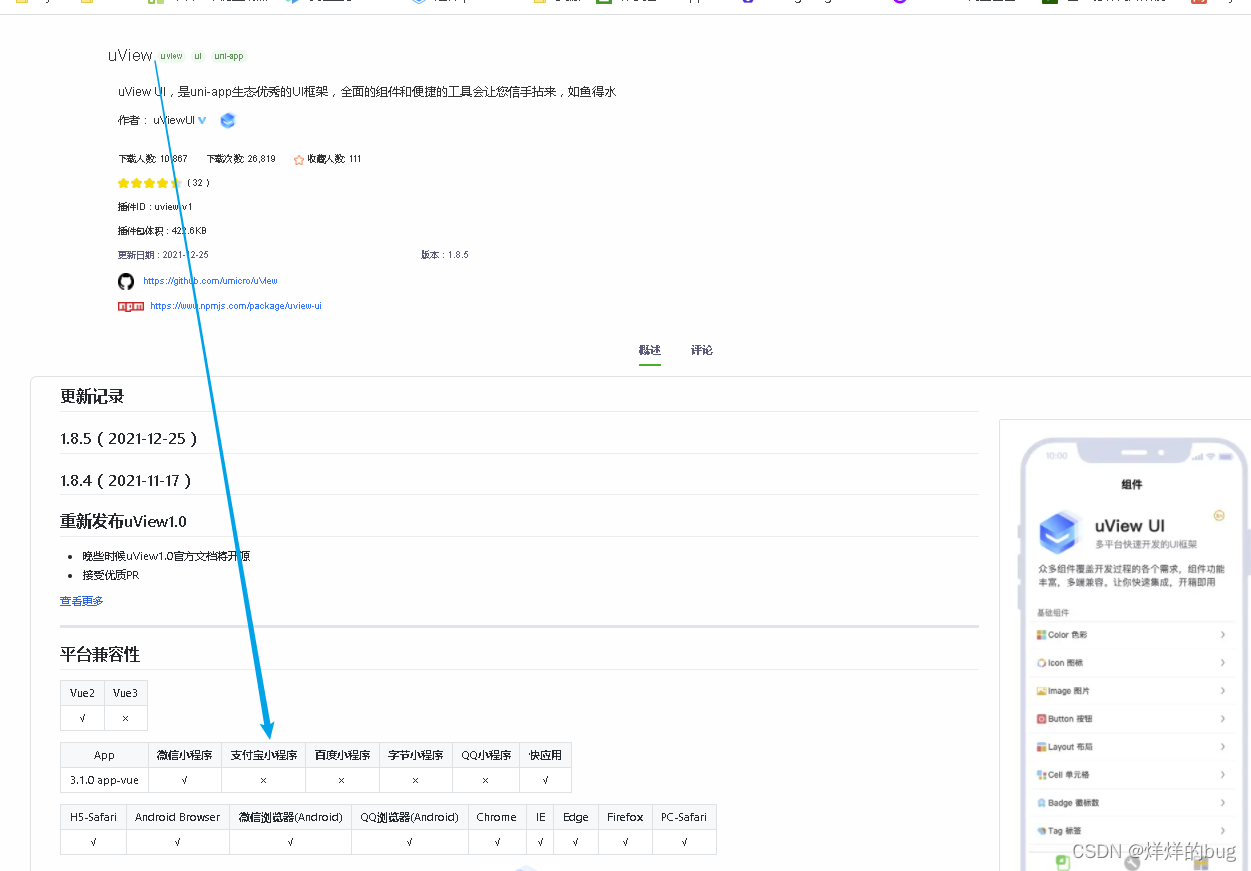Click the 接受优质PR bullet item

click(111, 575)
